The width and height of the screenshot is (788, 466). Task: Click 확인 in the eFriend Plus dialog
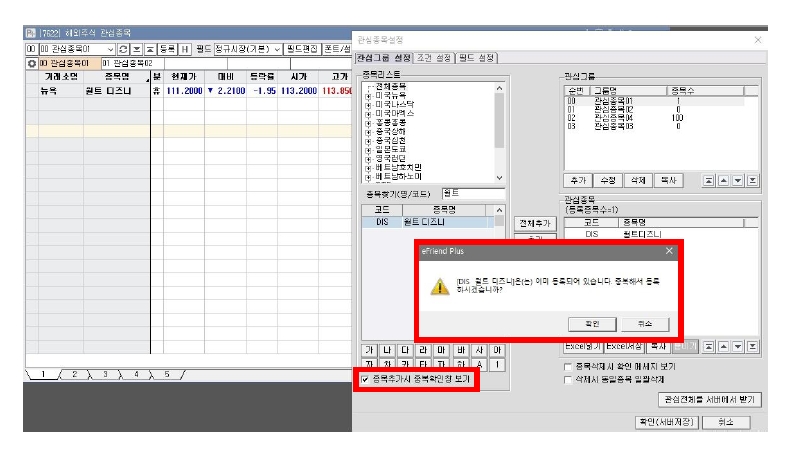click(x=592, y=324)
